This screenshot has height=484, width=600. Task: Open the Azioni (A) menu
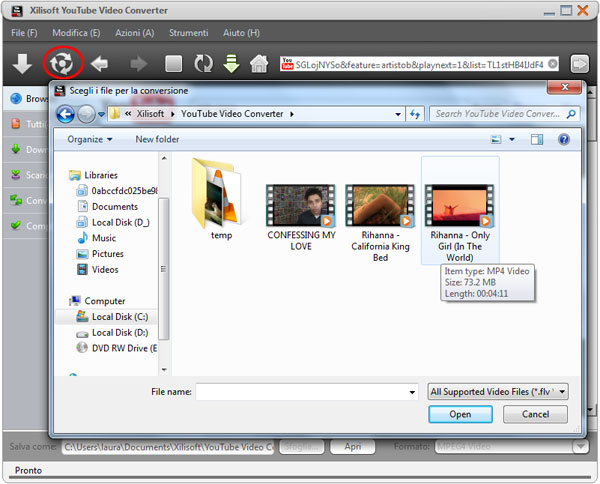(135, 33)
